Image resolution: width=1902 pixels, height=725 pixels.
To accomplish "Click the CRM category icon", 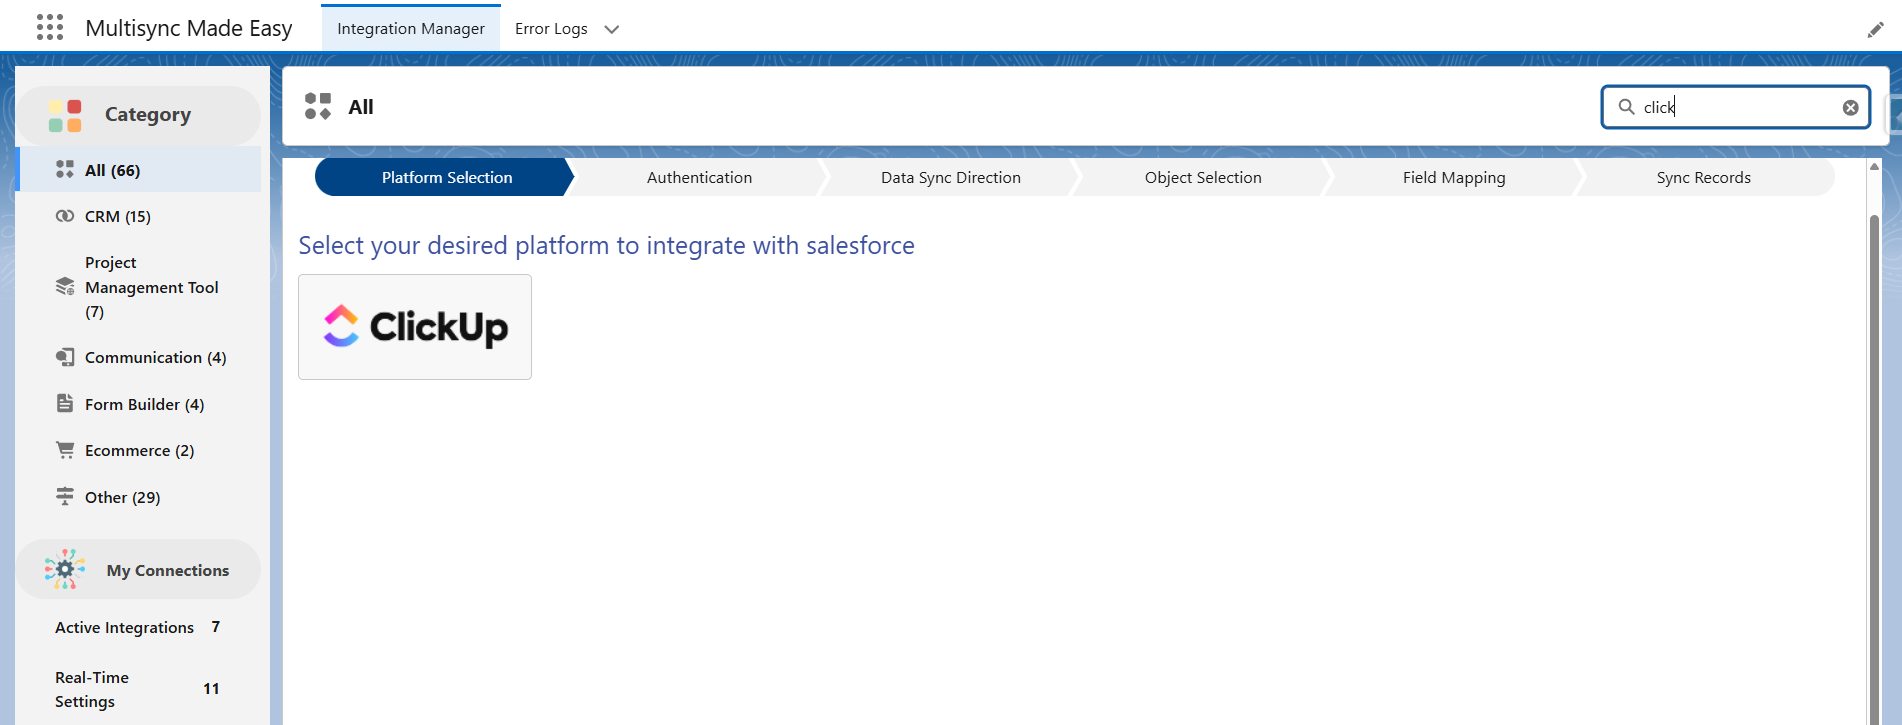I will pos(65,216).
